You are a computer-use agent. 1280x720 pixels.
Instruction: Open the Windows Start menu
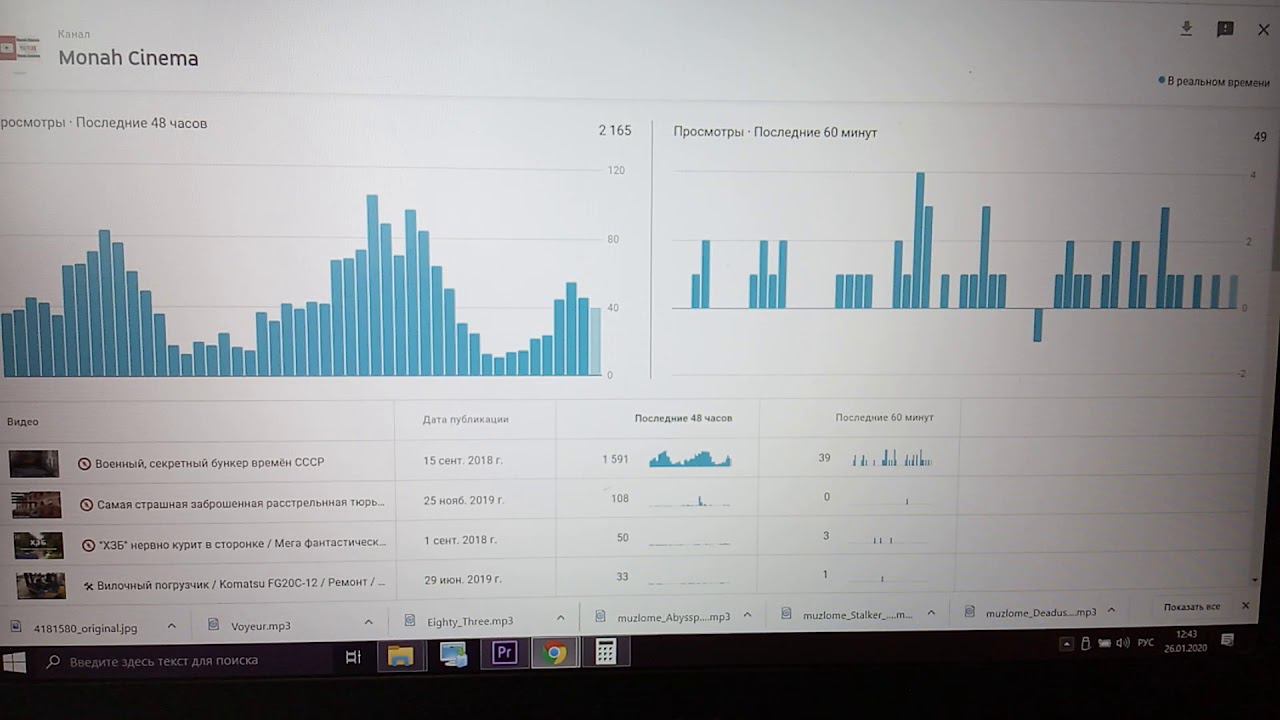coord(15,662)
